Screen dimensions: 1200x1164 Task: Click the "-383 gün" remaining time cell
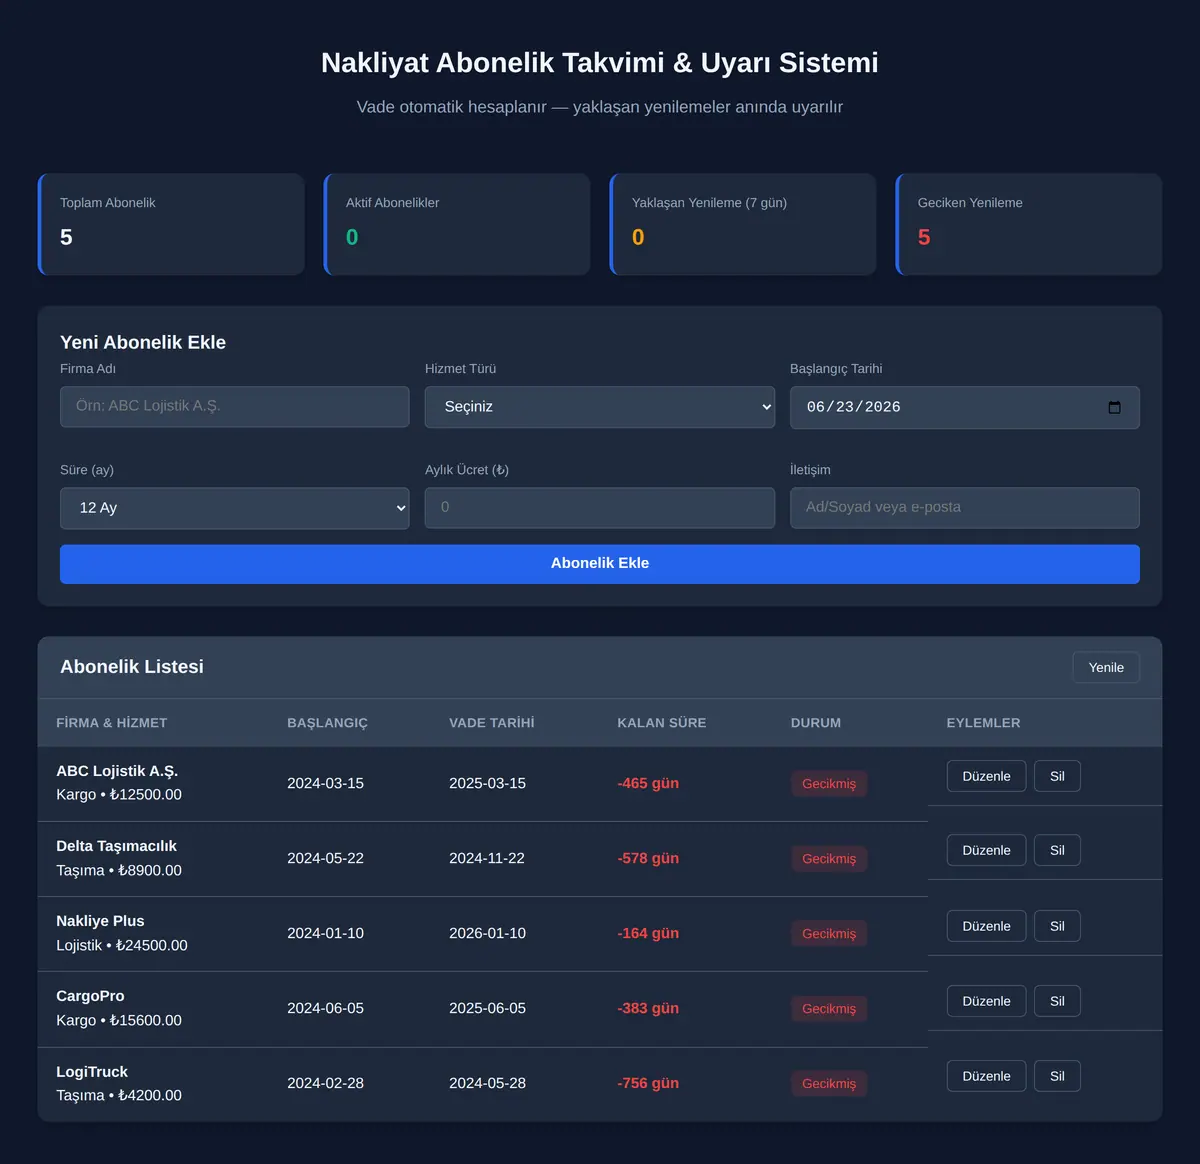coord(648,1009)
